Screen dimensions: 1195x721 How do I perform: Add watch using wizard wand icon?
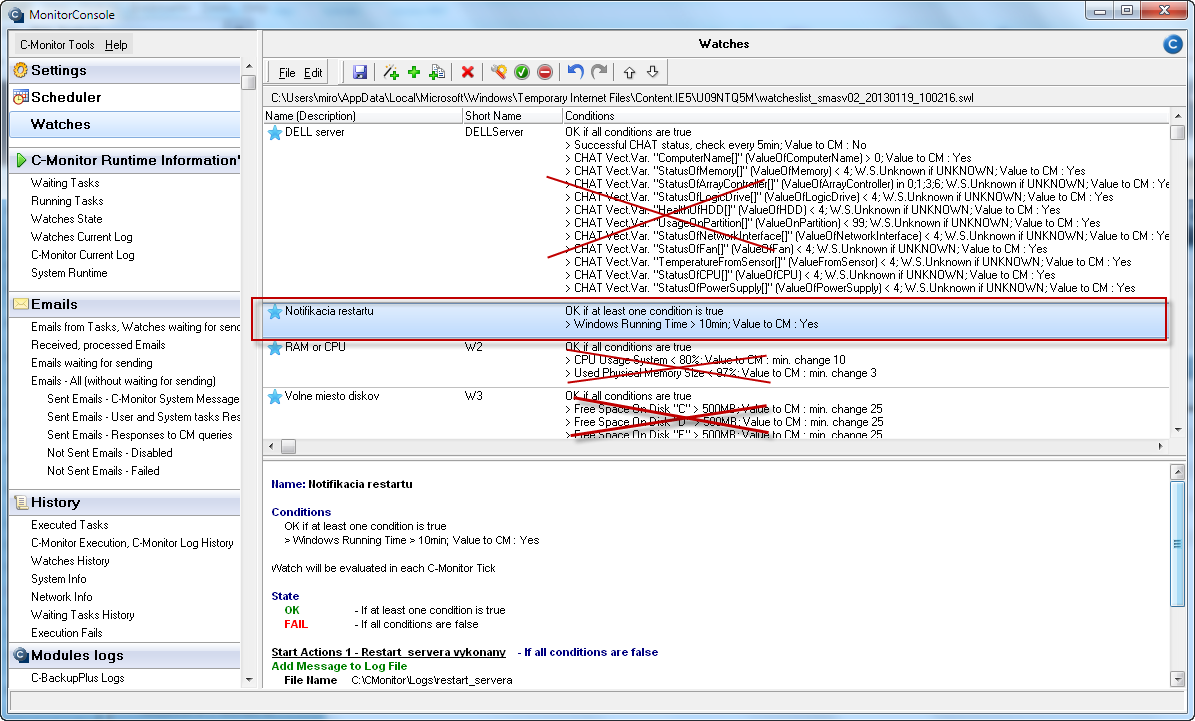point(391,72)
